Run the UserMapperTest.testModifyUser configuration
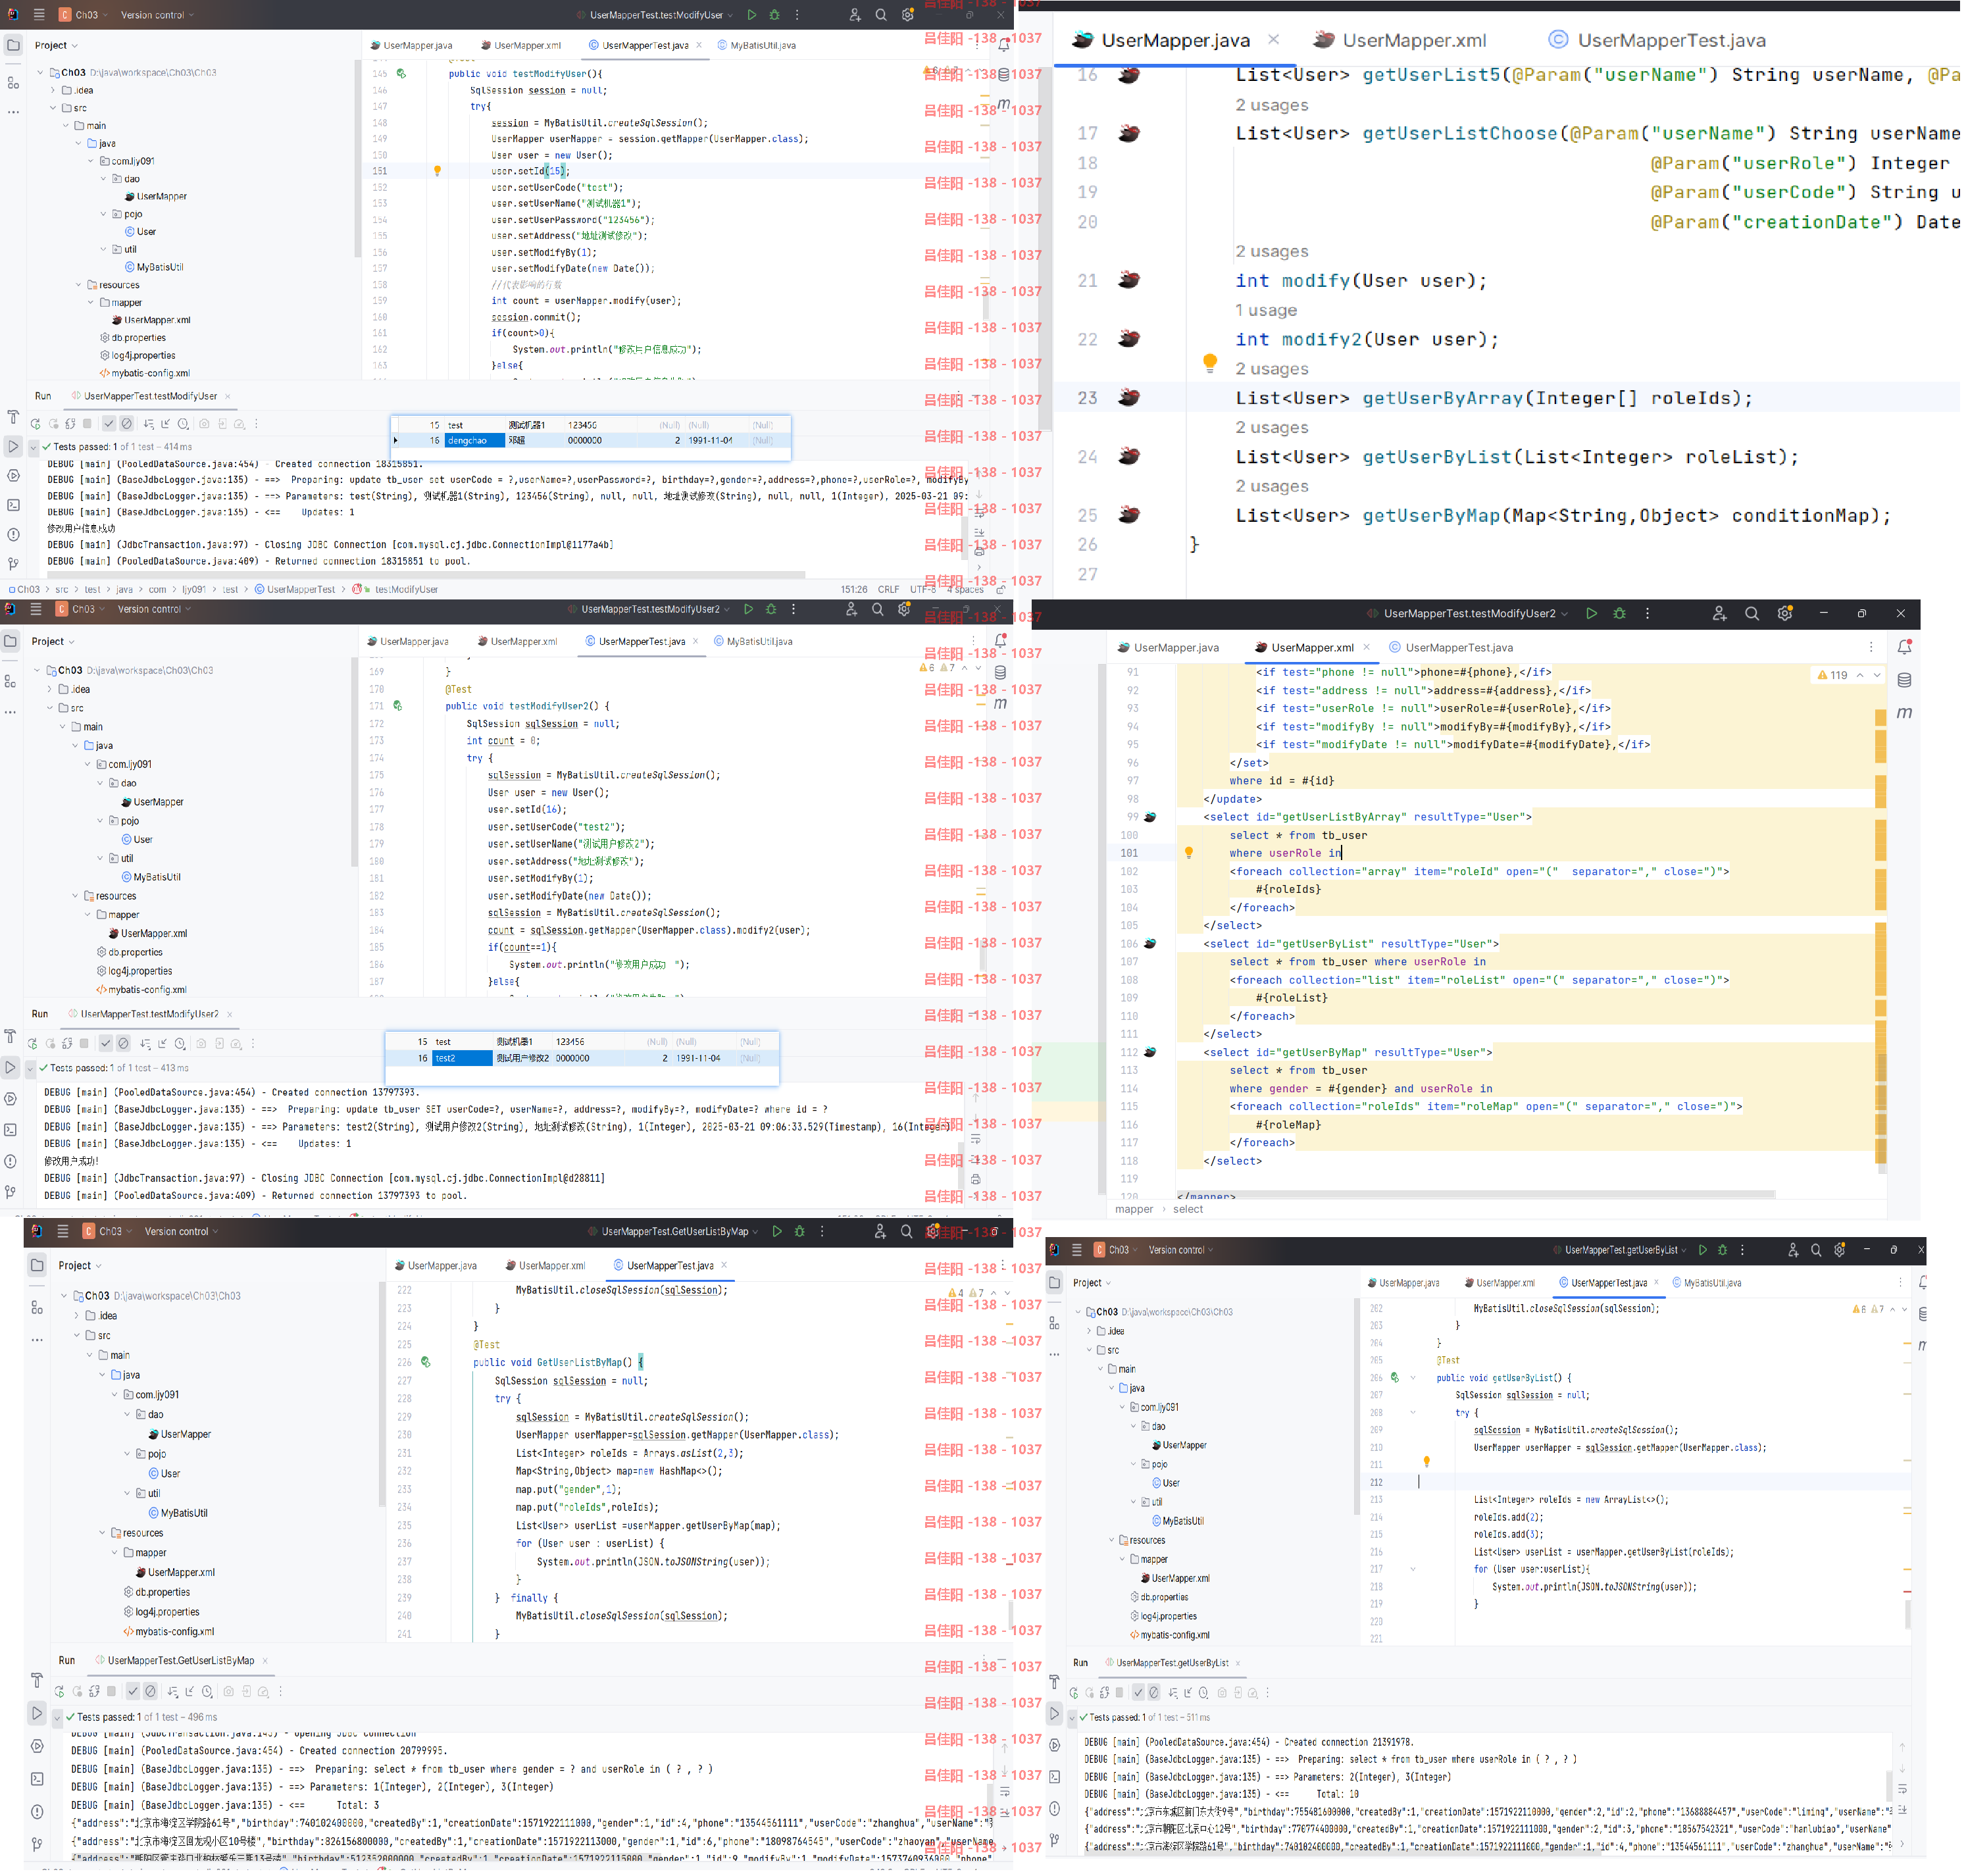The width and height of the screenshot is (1966, 1876). click(753, 15)
